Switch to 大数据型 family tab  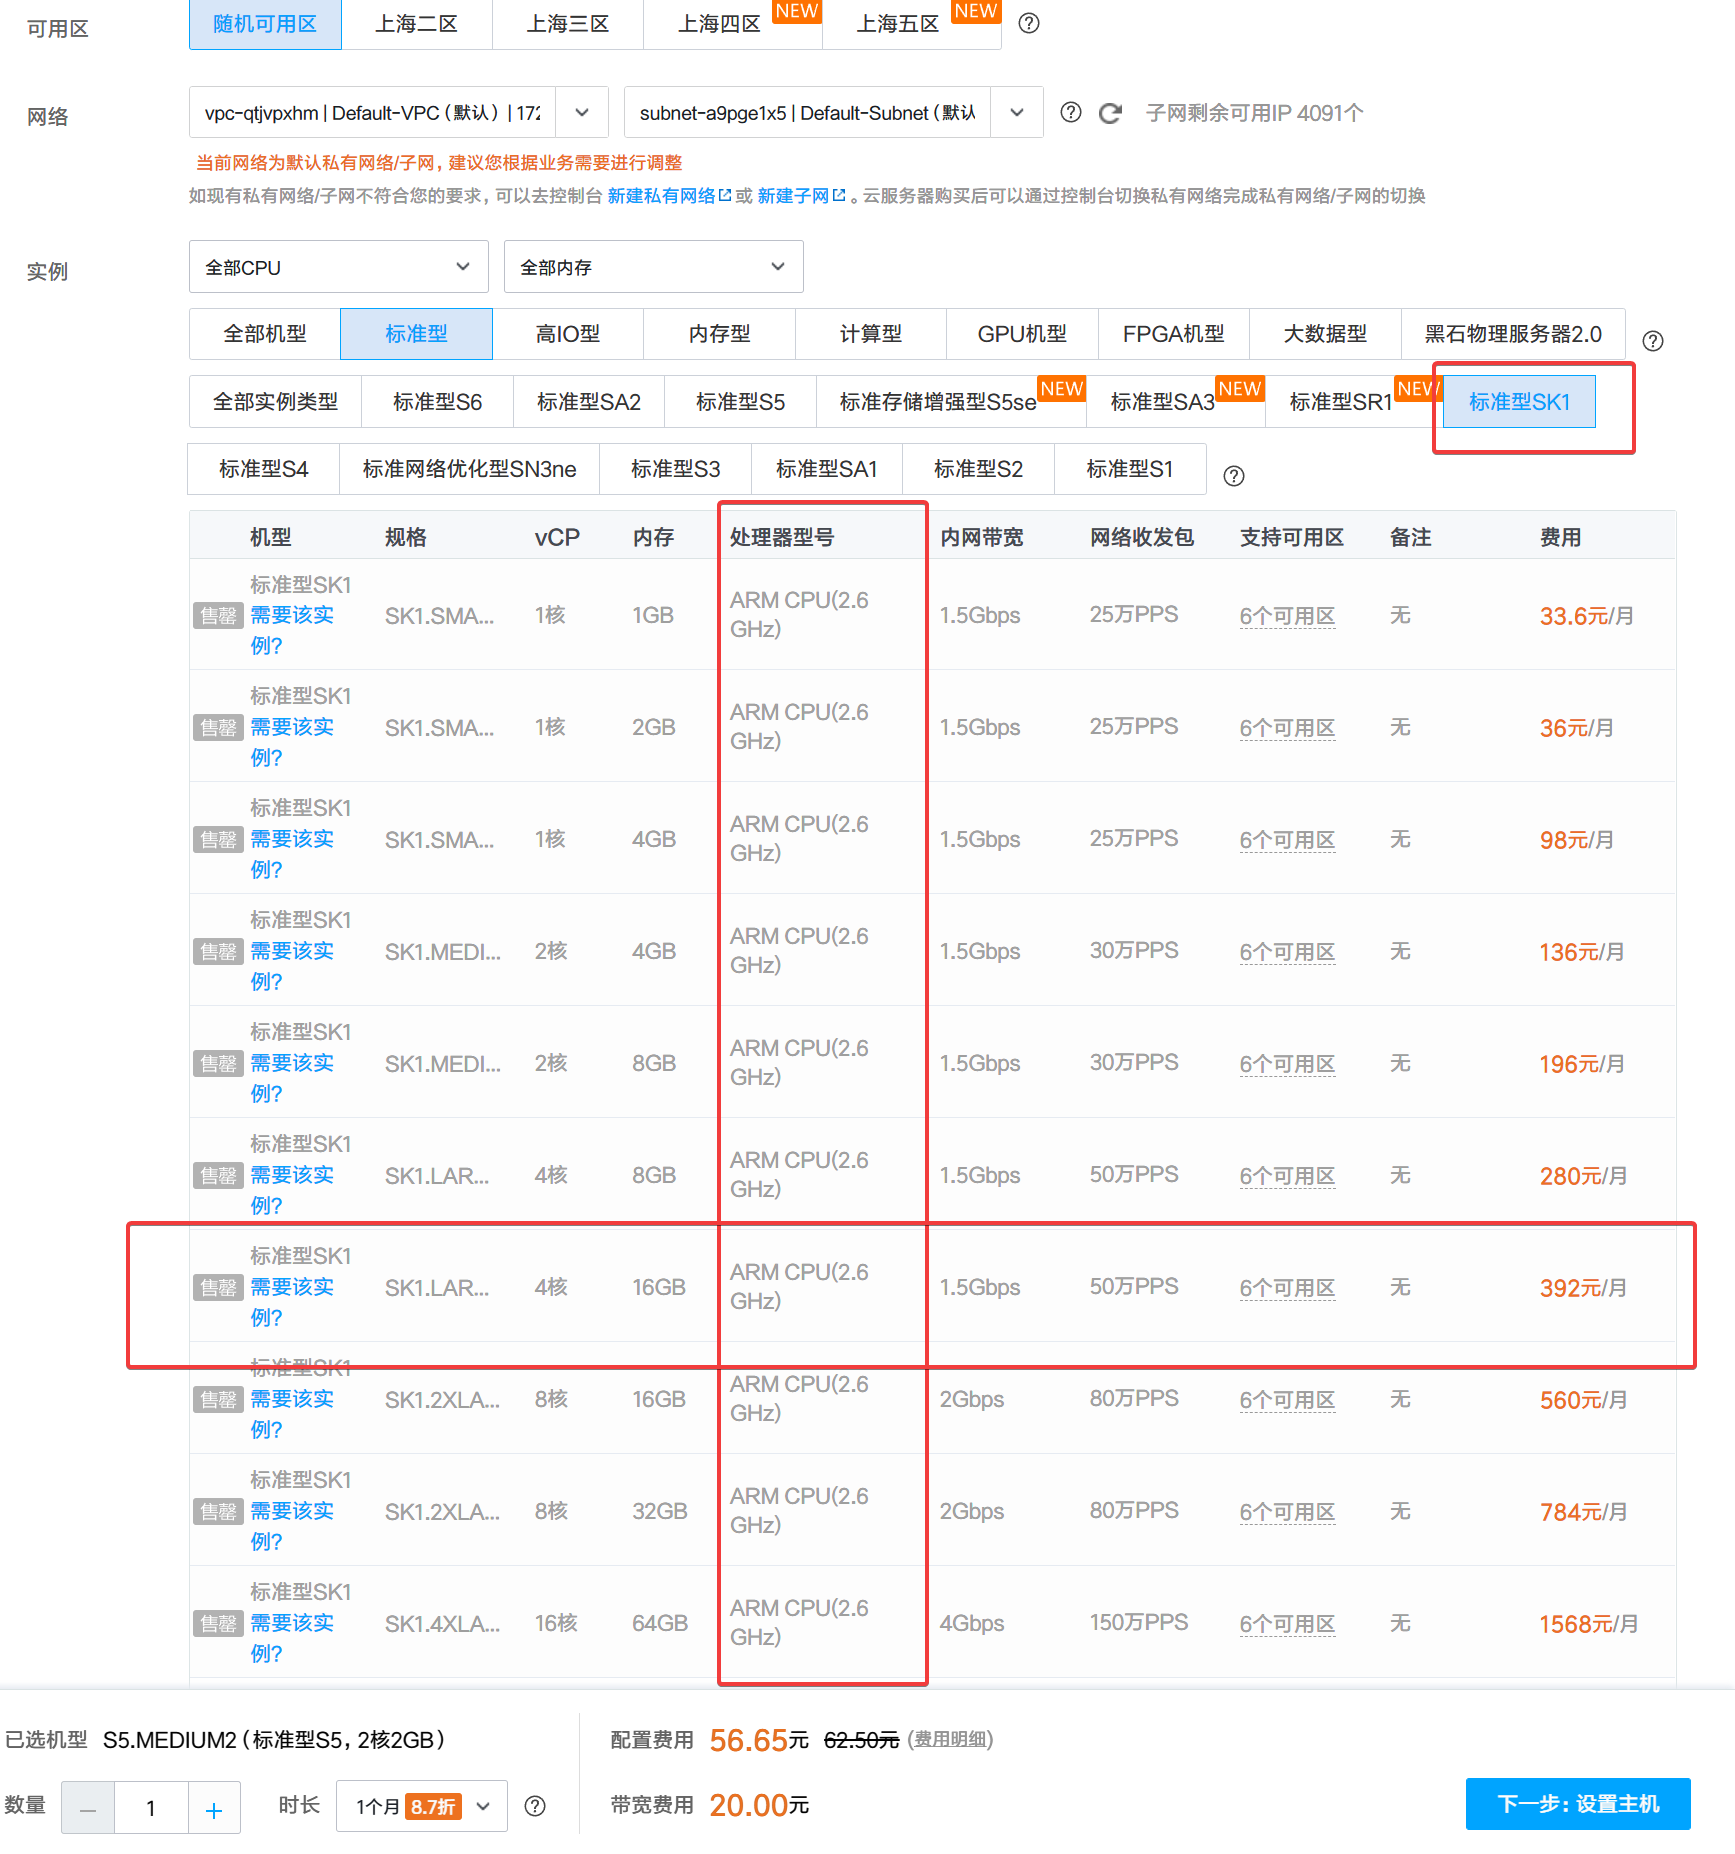tap(1325, 334)
